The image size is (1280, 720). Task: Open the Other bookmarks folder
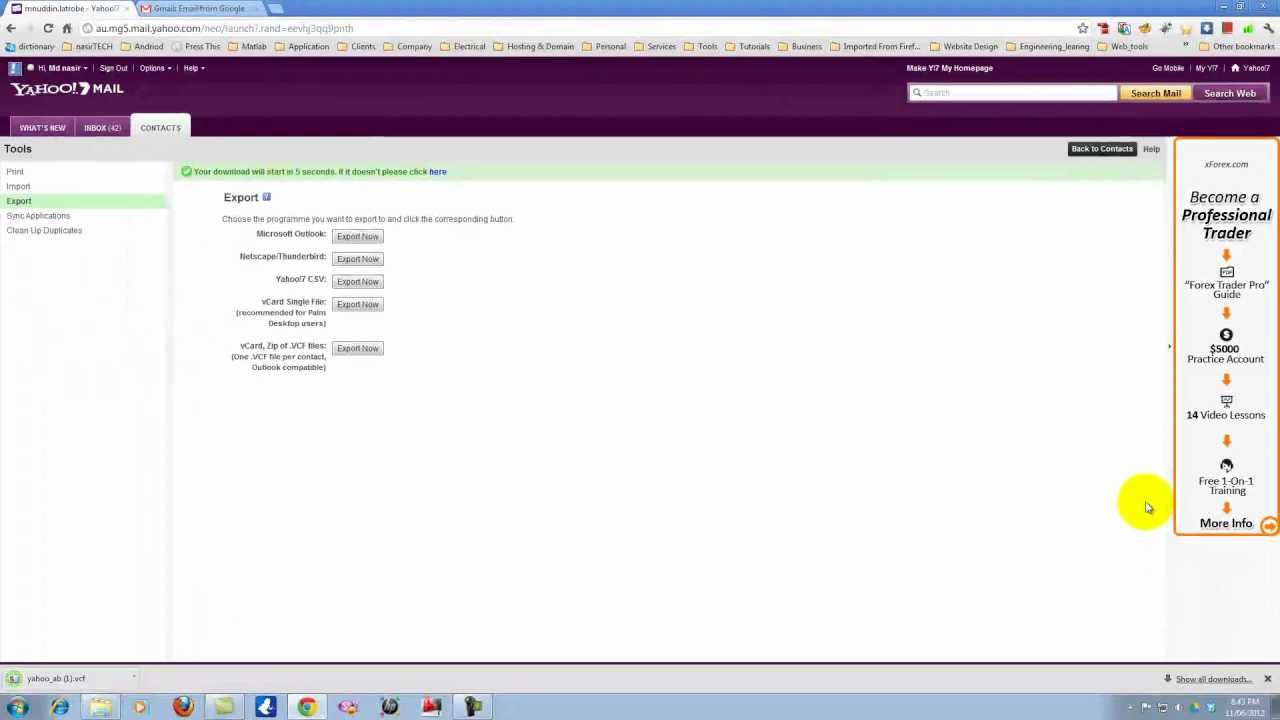[1237, 47]
